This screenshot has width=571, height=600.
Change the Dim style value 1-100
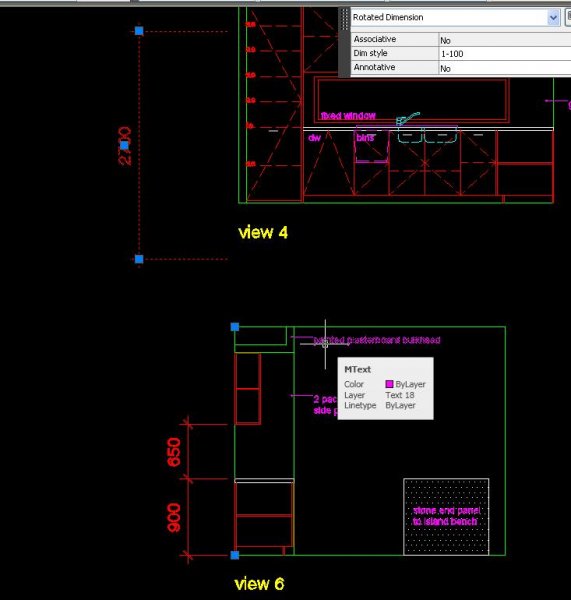[504, 54]
